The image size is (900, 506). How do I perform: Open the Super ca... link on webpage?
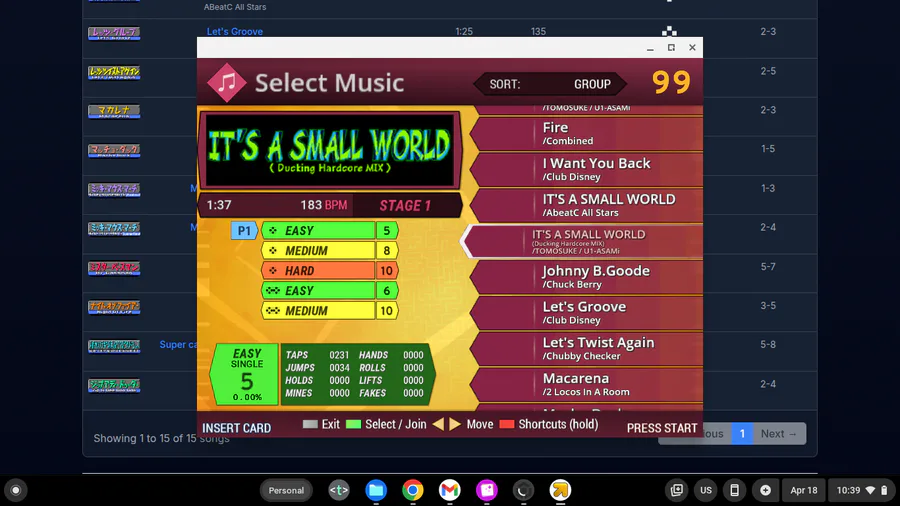point(178,344)
